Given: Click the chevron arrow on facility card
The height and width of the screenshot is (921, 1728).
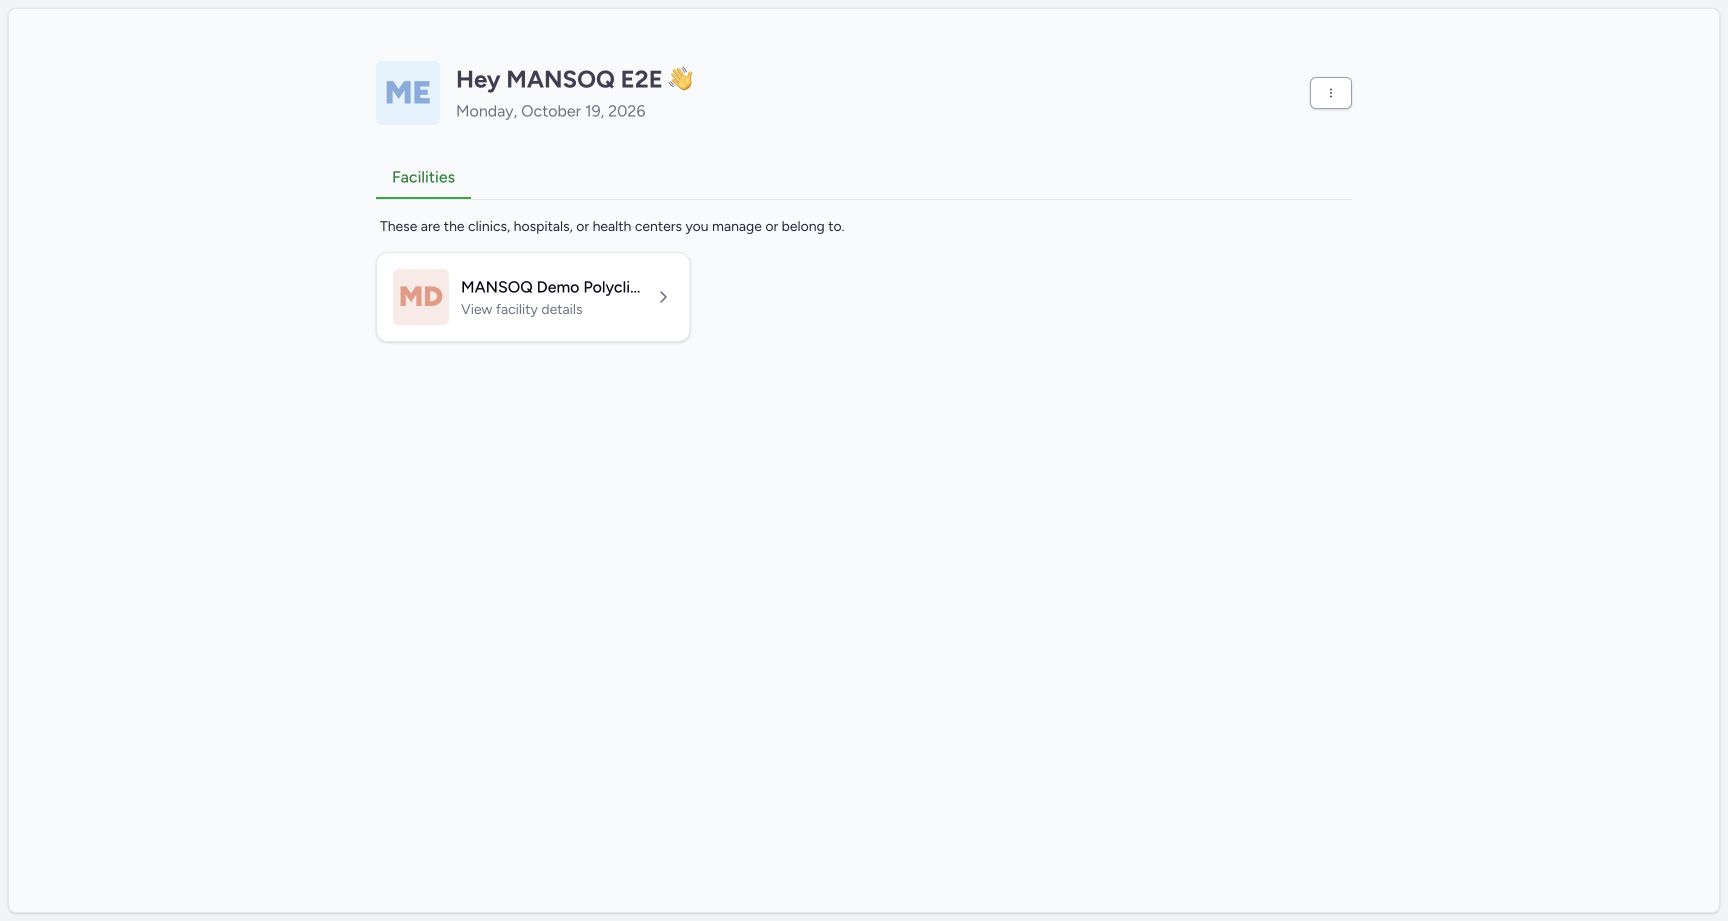Looking at the screenshot, I should (x=663, y=297).
